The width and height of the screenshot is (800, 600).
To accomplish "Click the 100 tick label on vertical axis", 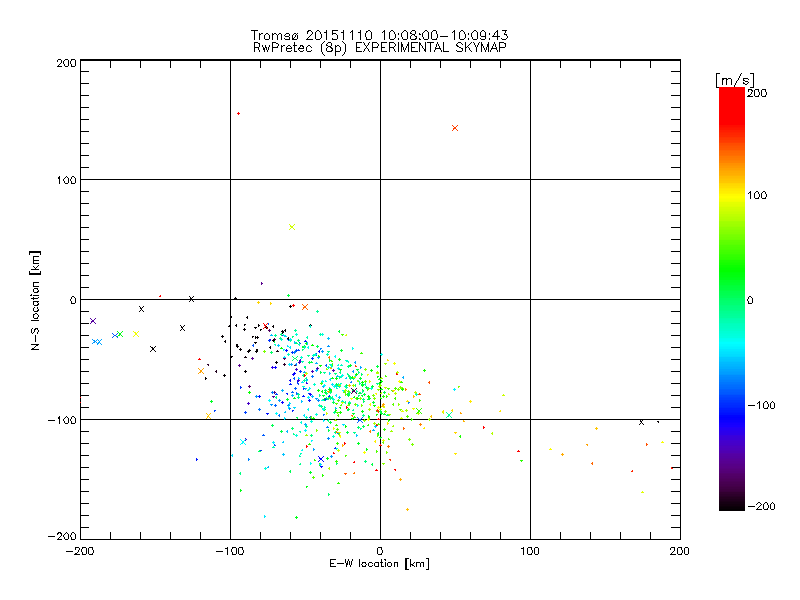I will [x=65, y=180].
